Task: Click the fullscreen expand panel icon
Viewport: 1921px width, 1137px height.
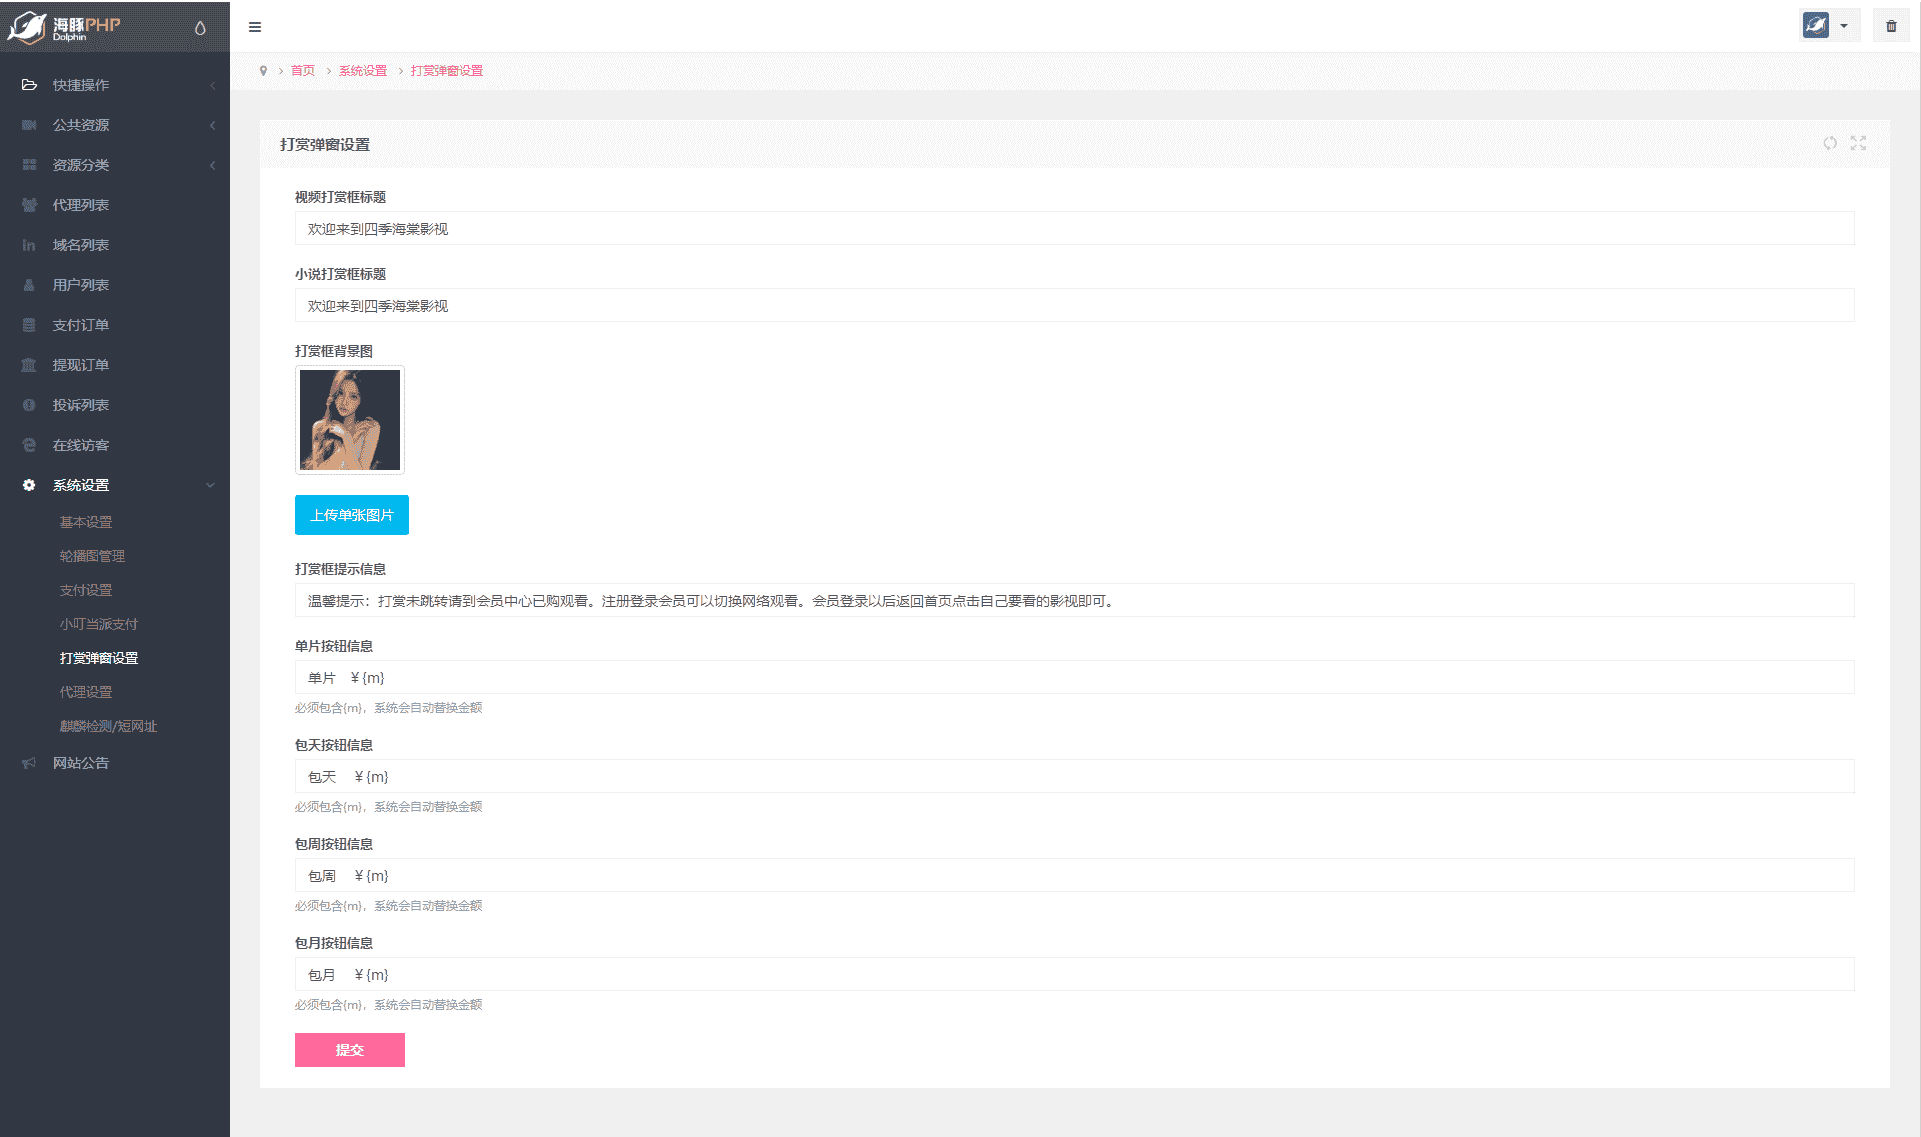Action: (1858, 143)
